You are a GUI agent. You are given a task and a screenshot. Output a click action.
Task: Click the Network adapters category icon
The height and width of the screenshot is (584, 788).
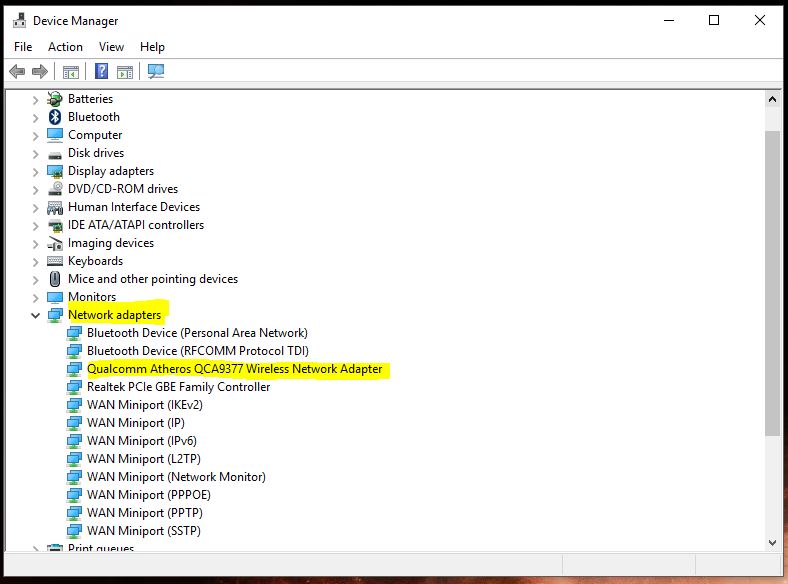tap(55, 315)
